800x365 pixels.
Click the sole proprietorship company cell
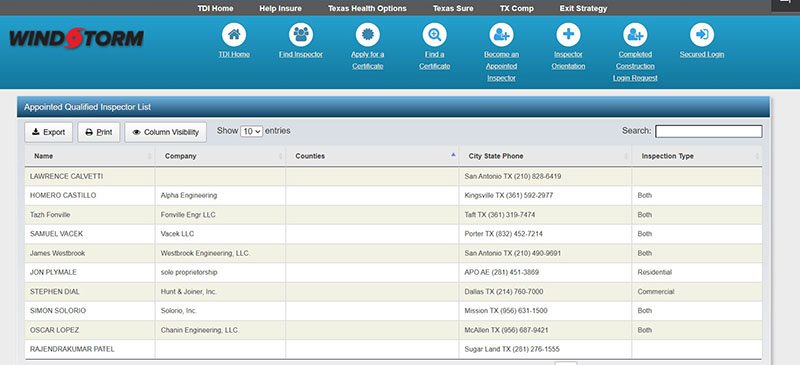tap(220, 273)
